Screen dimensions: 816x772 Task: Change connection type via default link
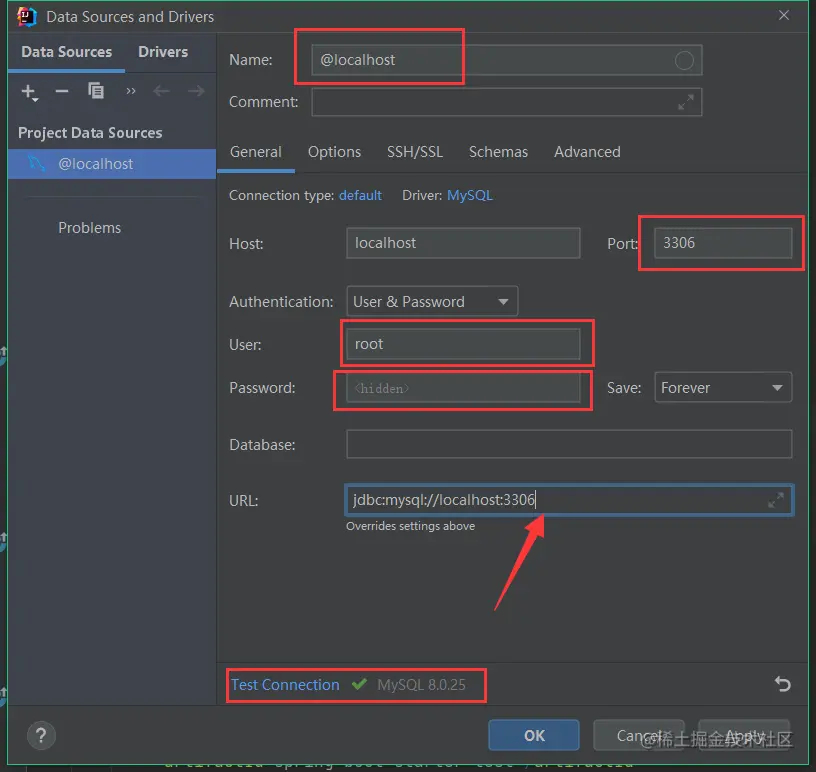click(x=360, y=196)
